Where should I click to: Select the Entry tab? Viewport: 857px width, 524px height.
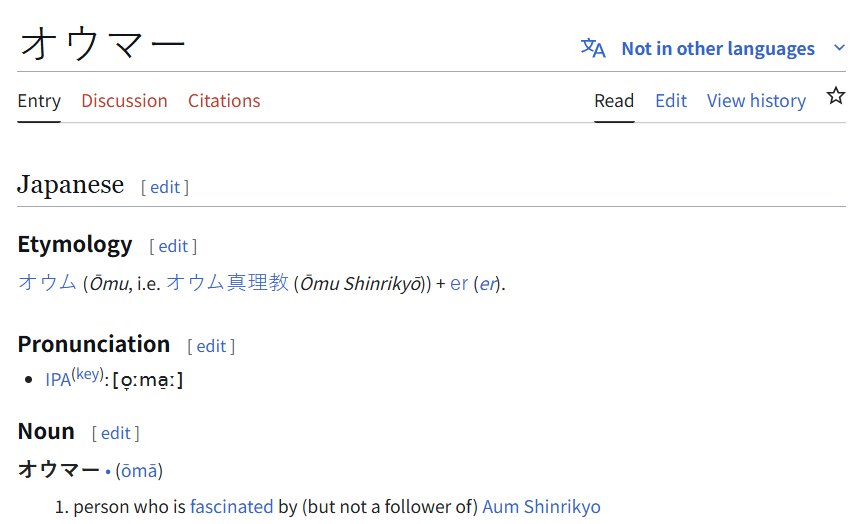coord(39,101)
